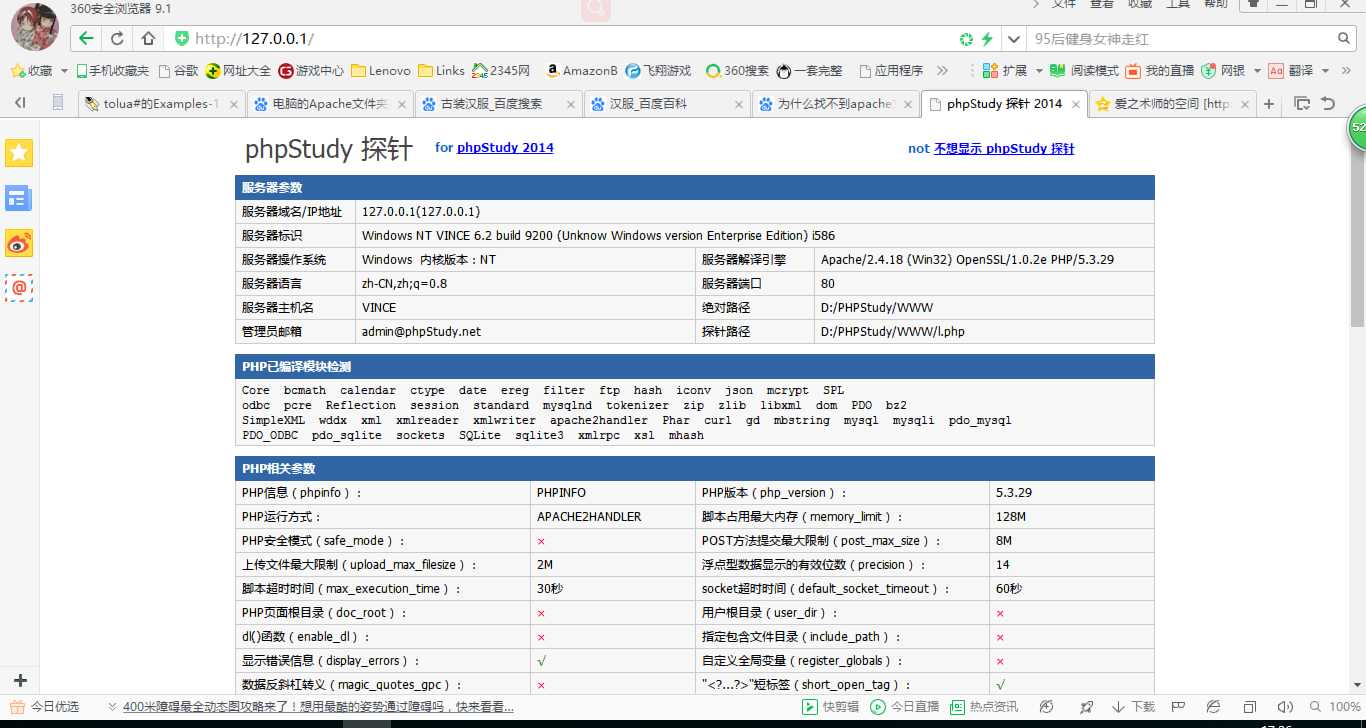The height and width of the screenshot is (728, 1366).
Task: Open the Lenovo bookmarks folder
Action: click(x=381, y=71)
